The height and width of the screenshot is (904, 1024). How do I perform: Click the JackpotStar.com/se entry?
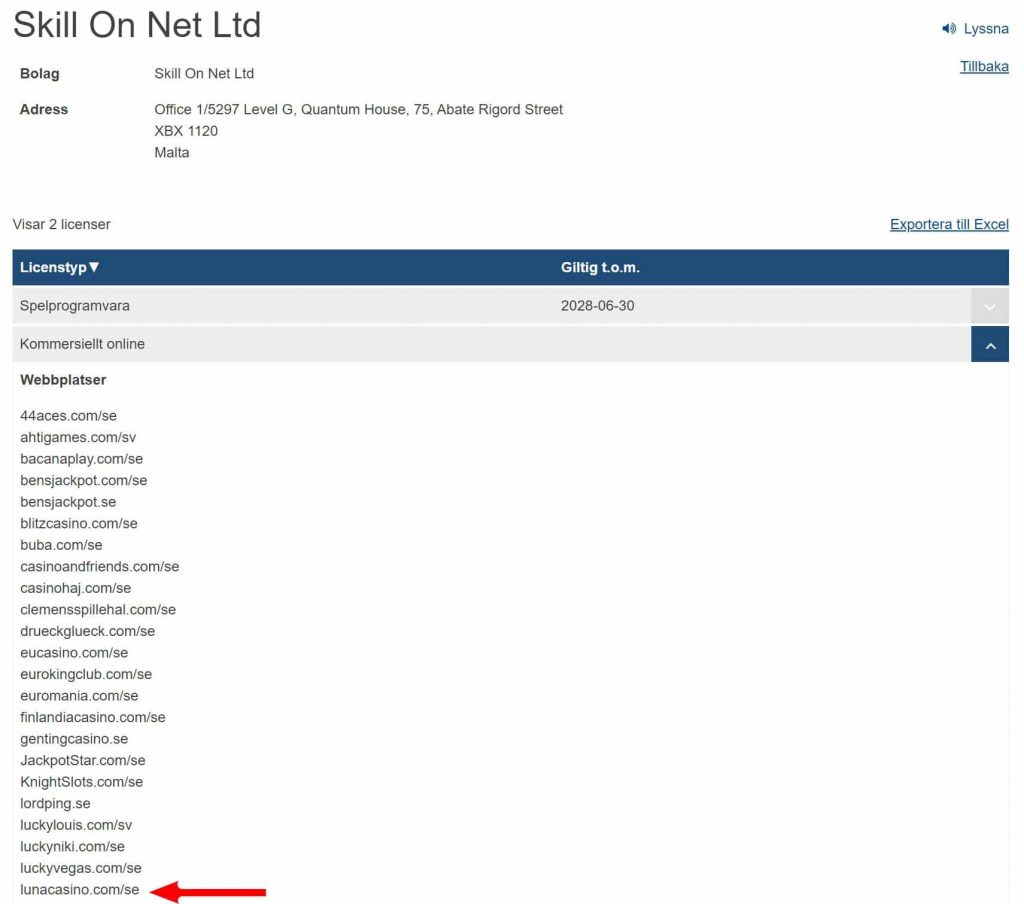[x=83, y=760]
